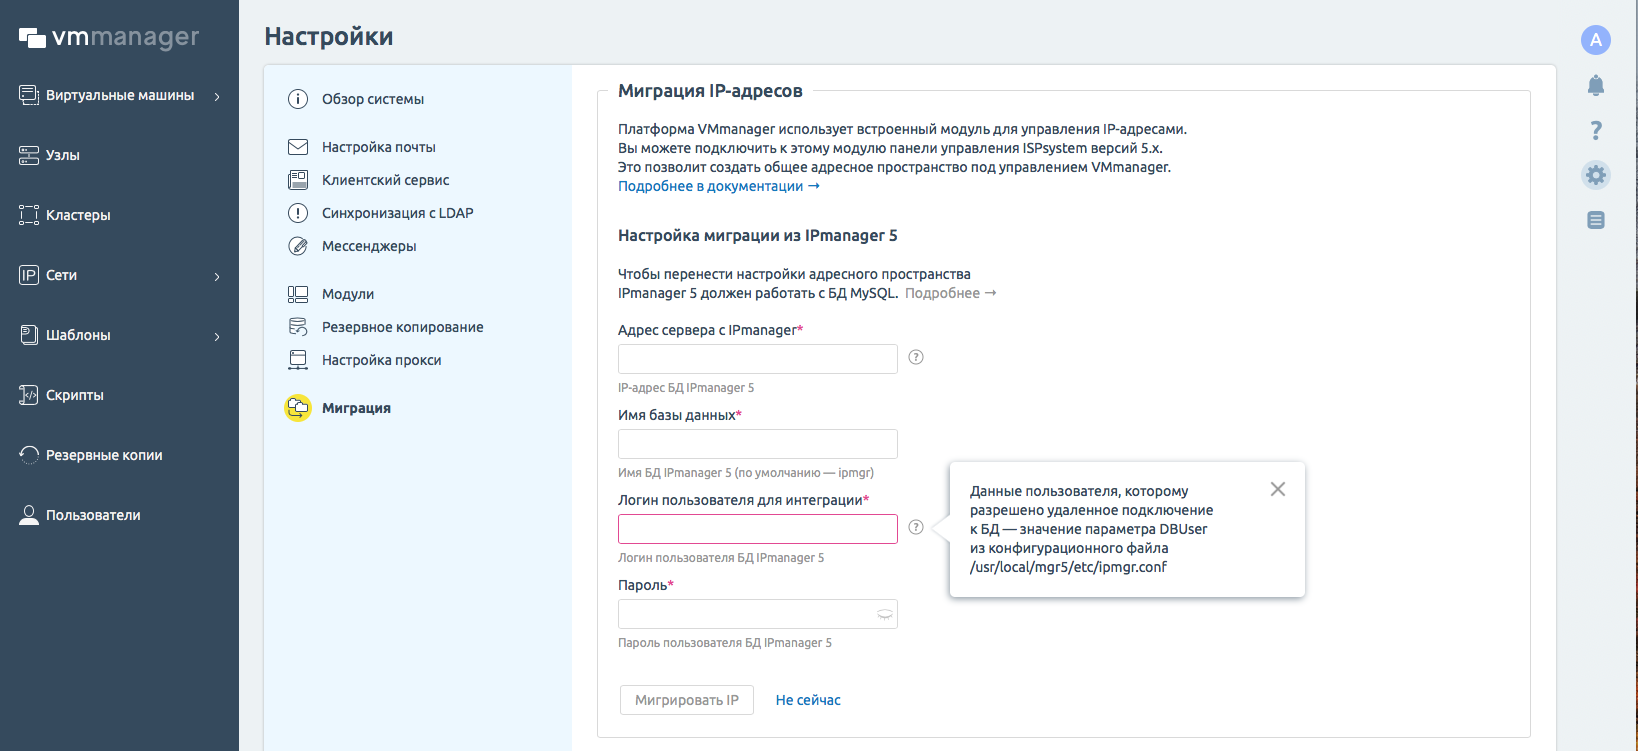Click the Синхронизация с LDAP icon

298,213
